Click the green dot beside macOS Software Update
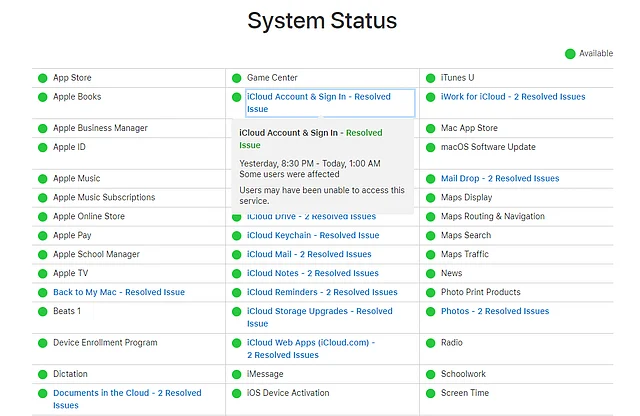The height and width of the screenshot is (416, 640). click(430, 147)
